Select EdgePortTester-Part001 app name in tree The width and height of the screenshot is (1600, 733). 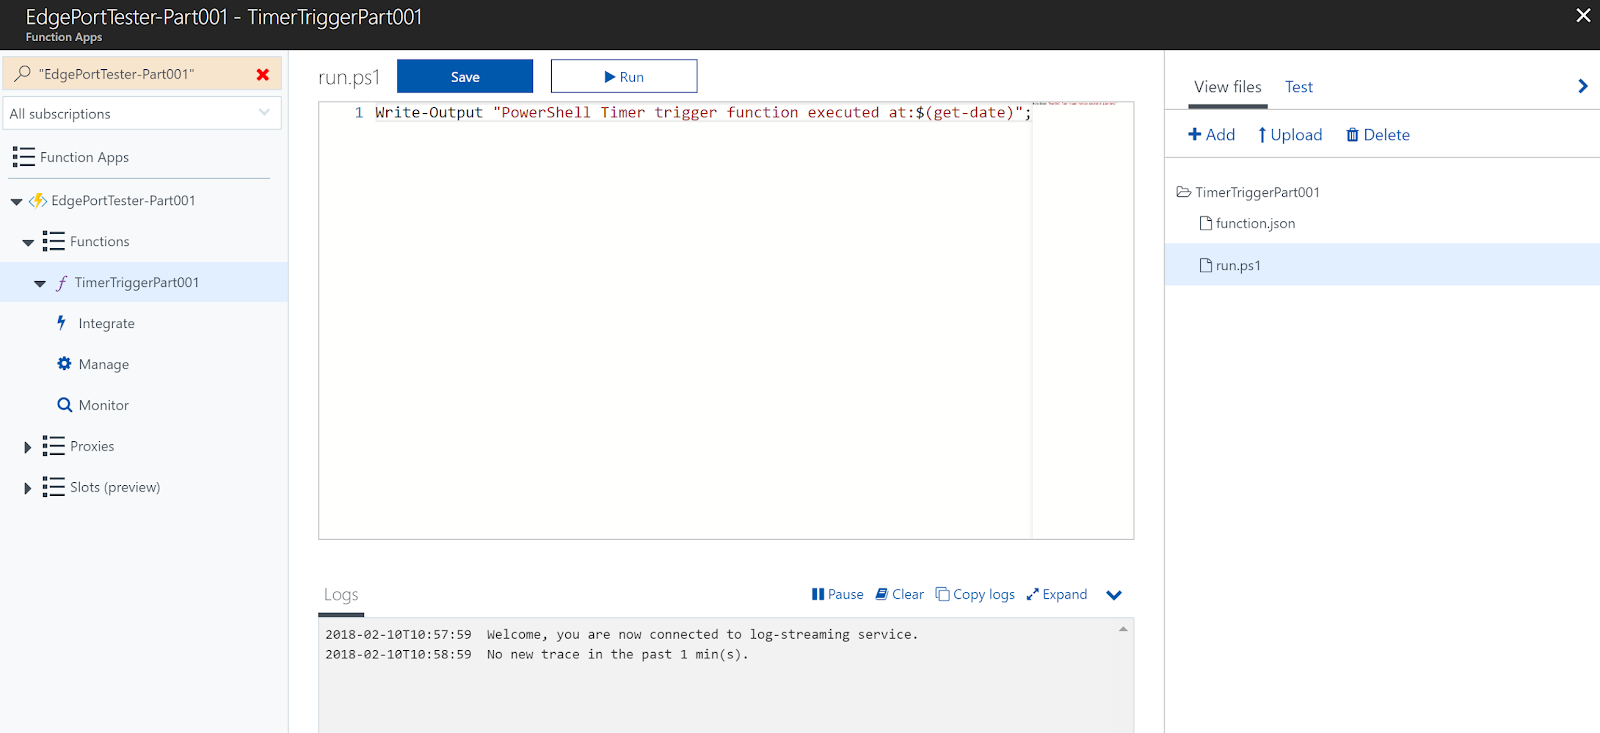click(123, 201)
